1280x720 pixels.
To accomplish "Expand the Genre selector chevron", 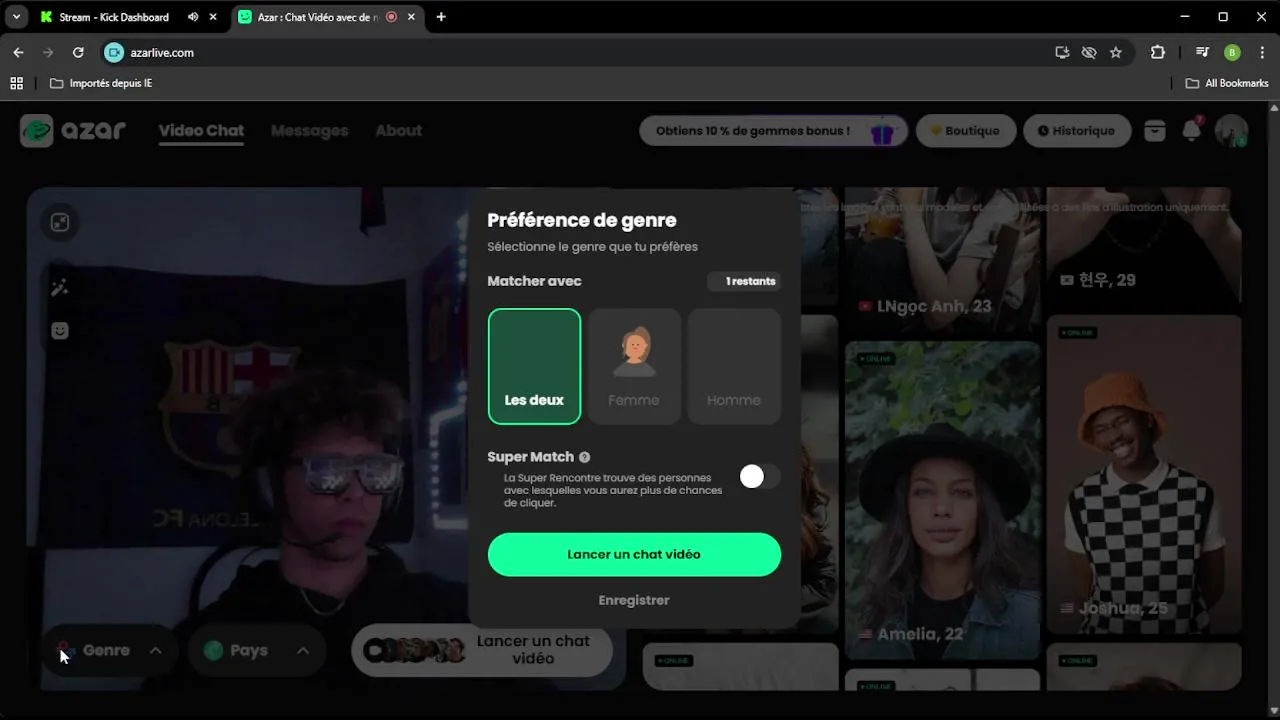I will [156, 650].
